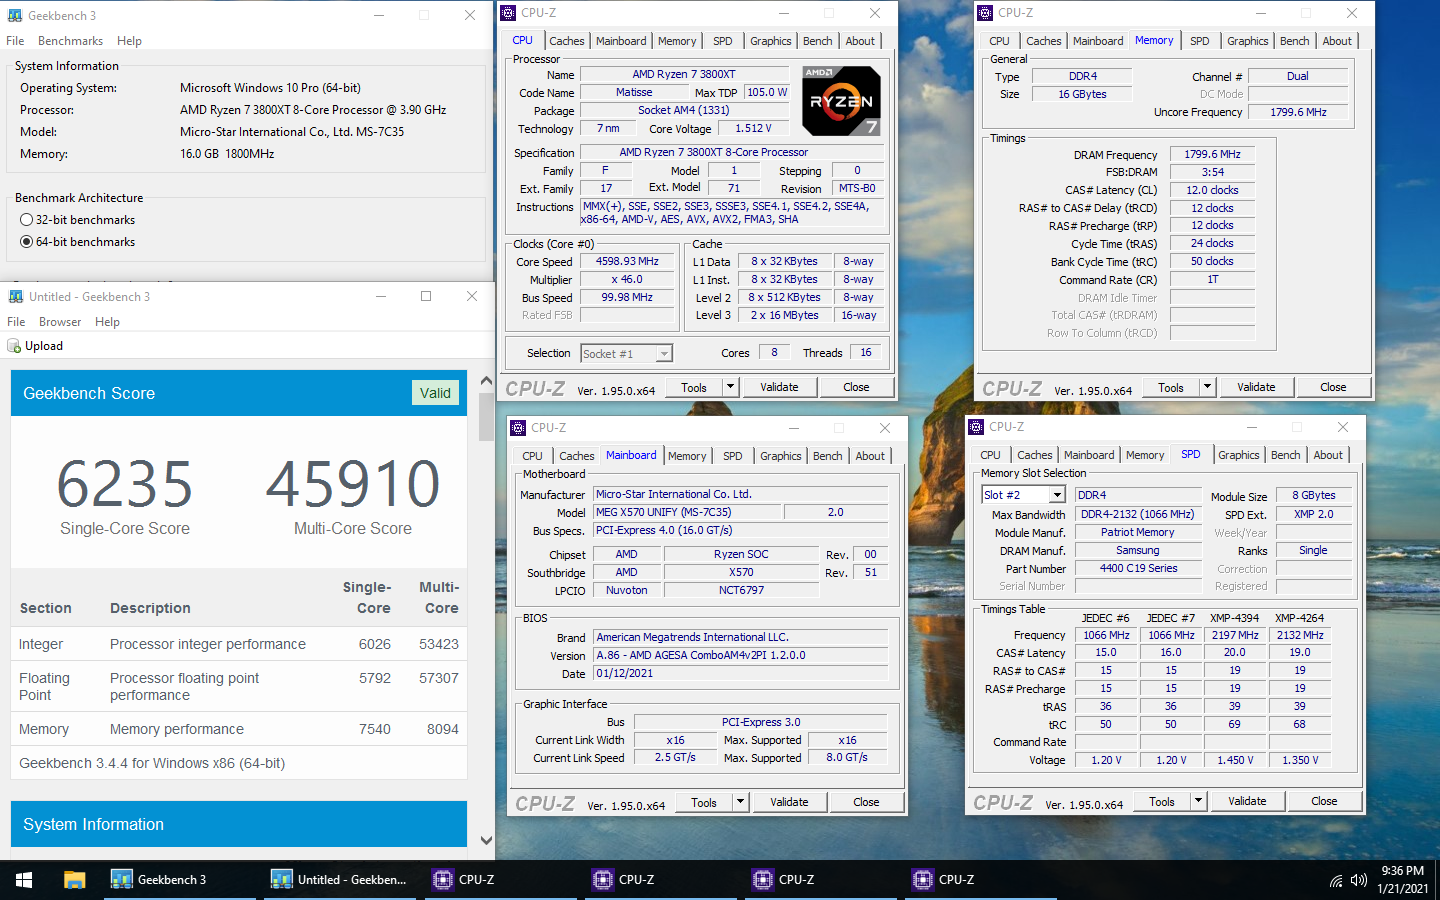Switch to Graphics tab in Memory window
The height and width of the screenshot is (900, 1440).
[1247, 41]
